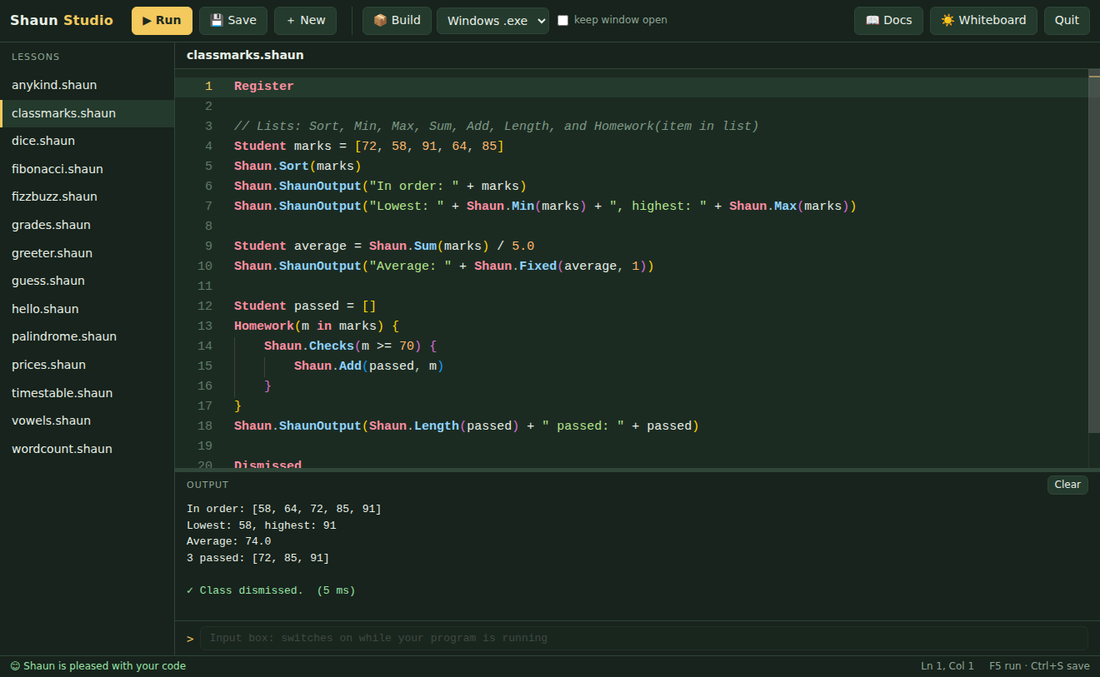Viewport: 1100px width, 677px height.
Task: Click output line "Average: 74.0"
Action: point(229,542)
